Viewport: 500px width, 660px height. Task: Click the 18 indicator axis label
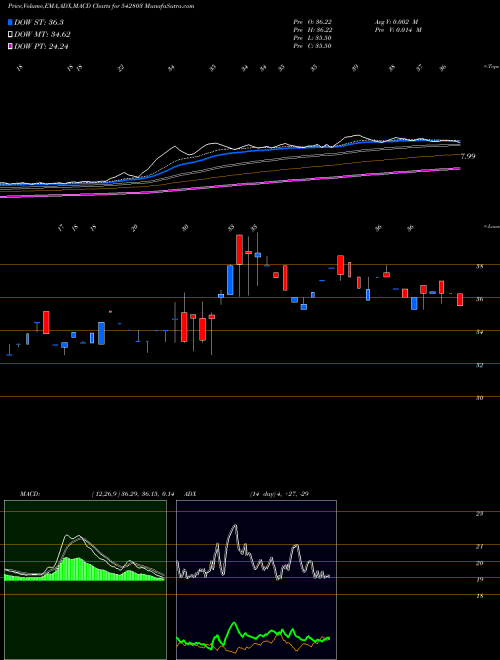pyautogui.click(x=479, y=596)
